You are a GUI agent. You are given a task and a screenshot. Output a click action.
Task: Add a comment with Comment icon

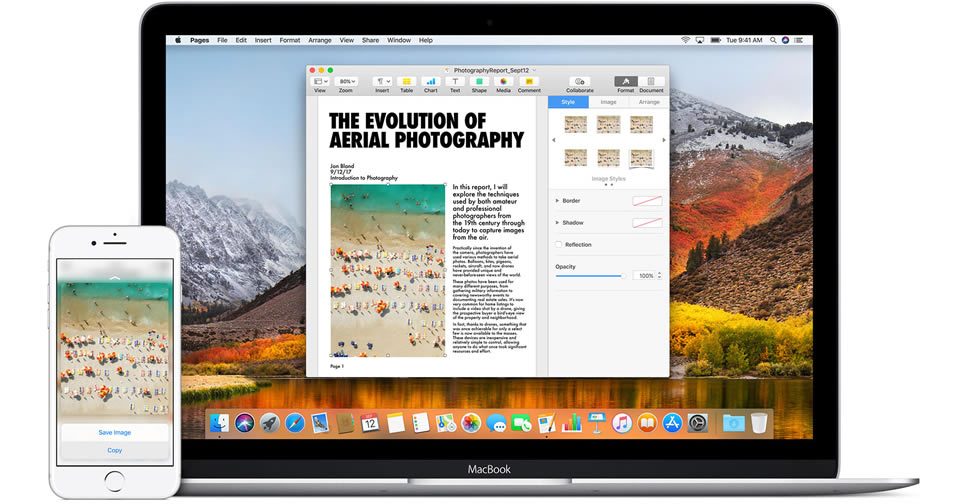[528, 82]
